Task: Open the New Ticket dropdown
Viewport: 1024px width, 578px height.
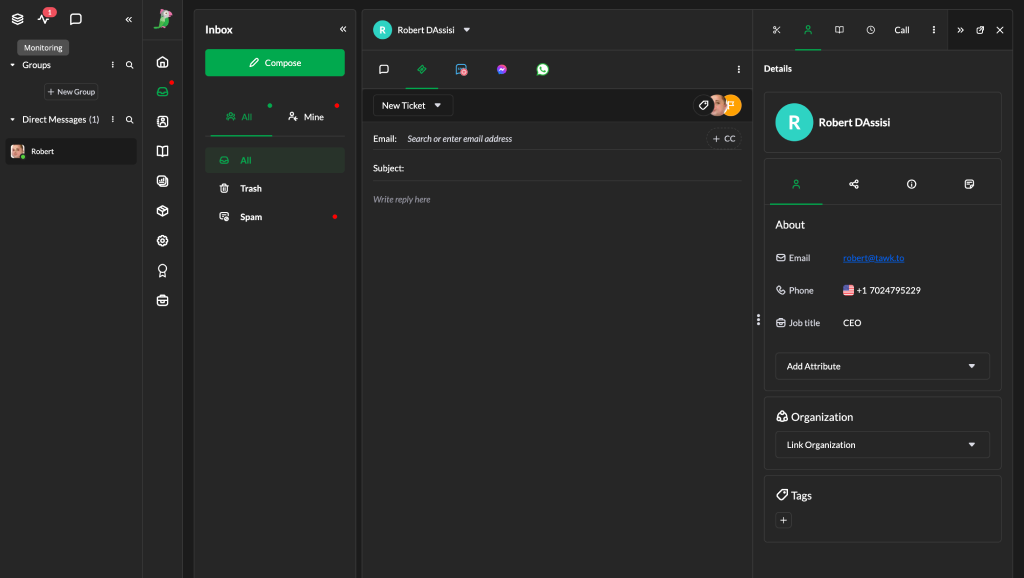Action: click(413, 105)
